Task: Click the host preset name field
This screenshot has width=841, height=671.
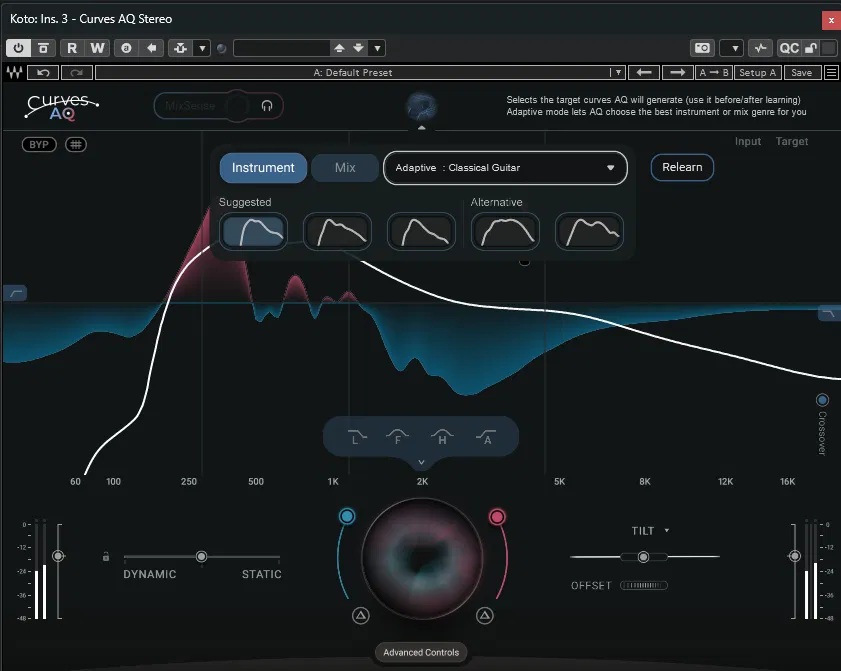Action: [282, 48]
